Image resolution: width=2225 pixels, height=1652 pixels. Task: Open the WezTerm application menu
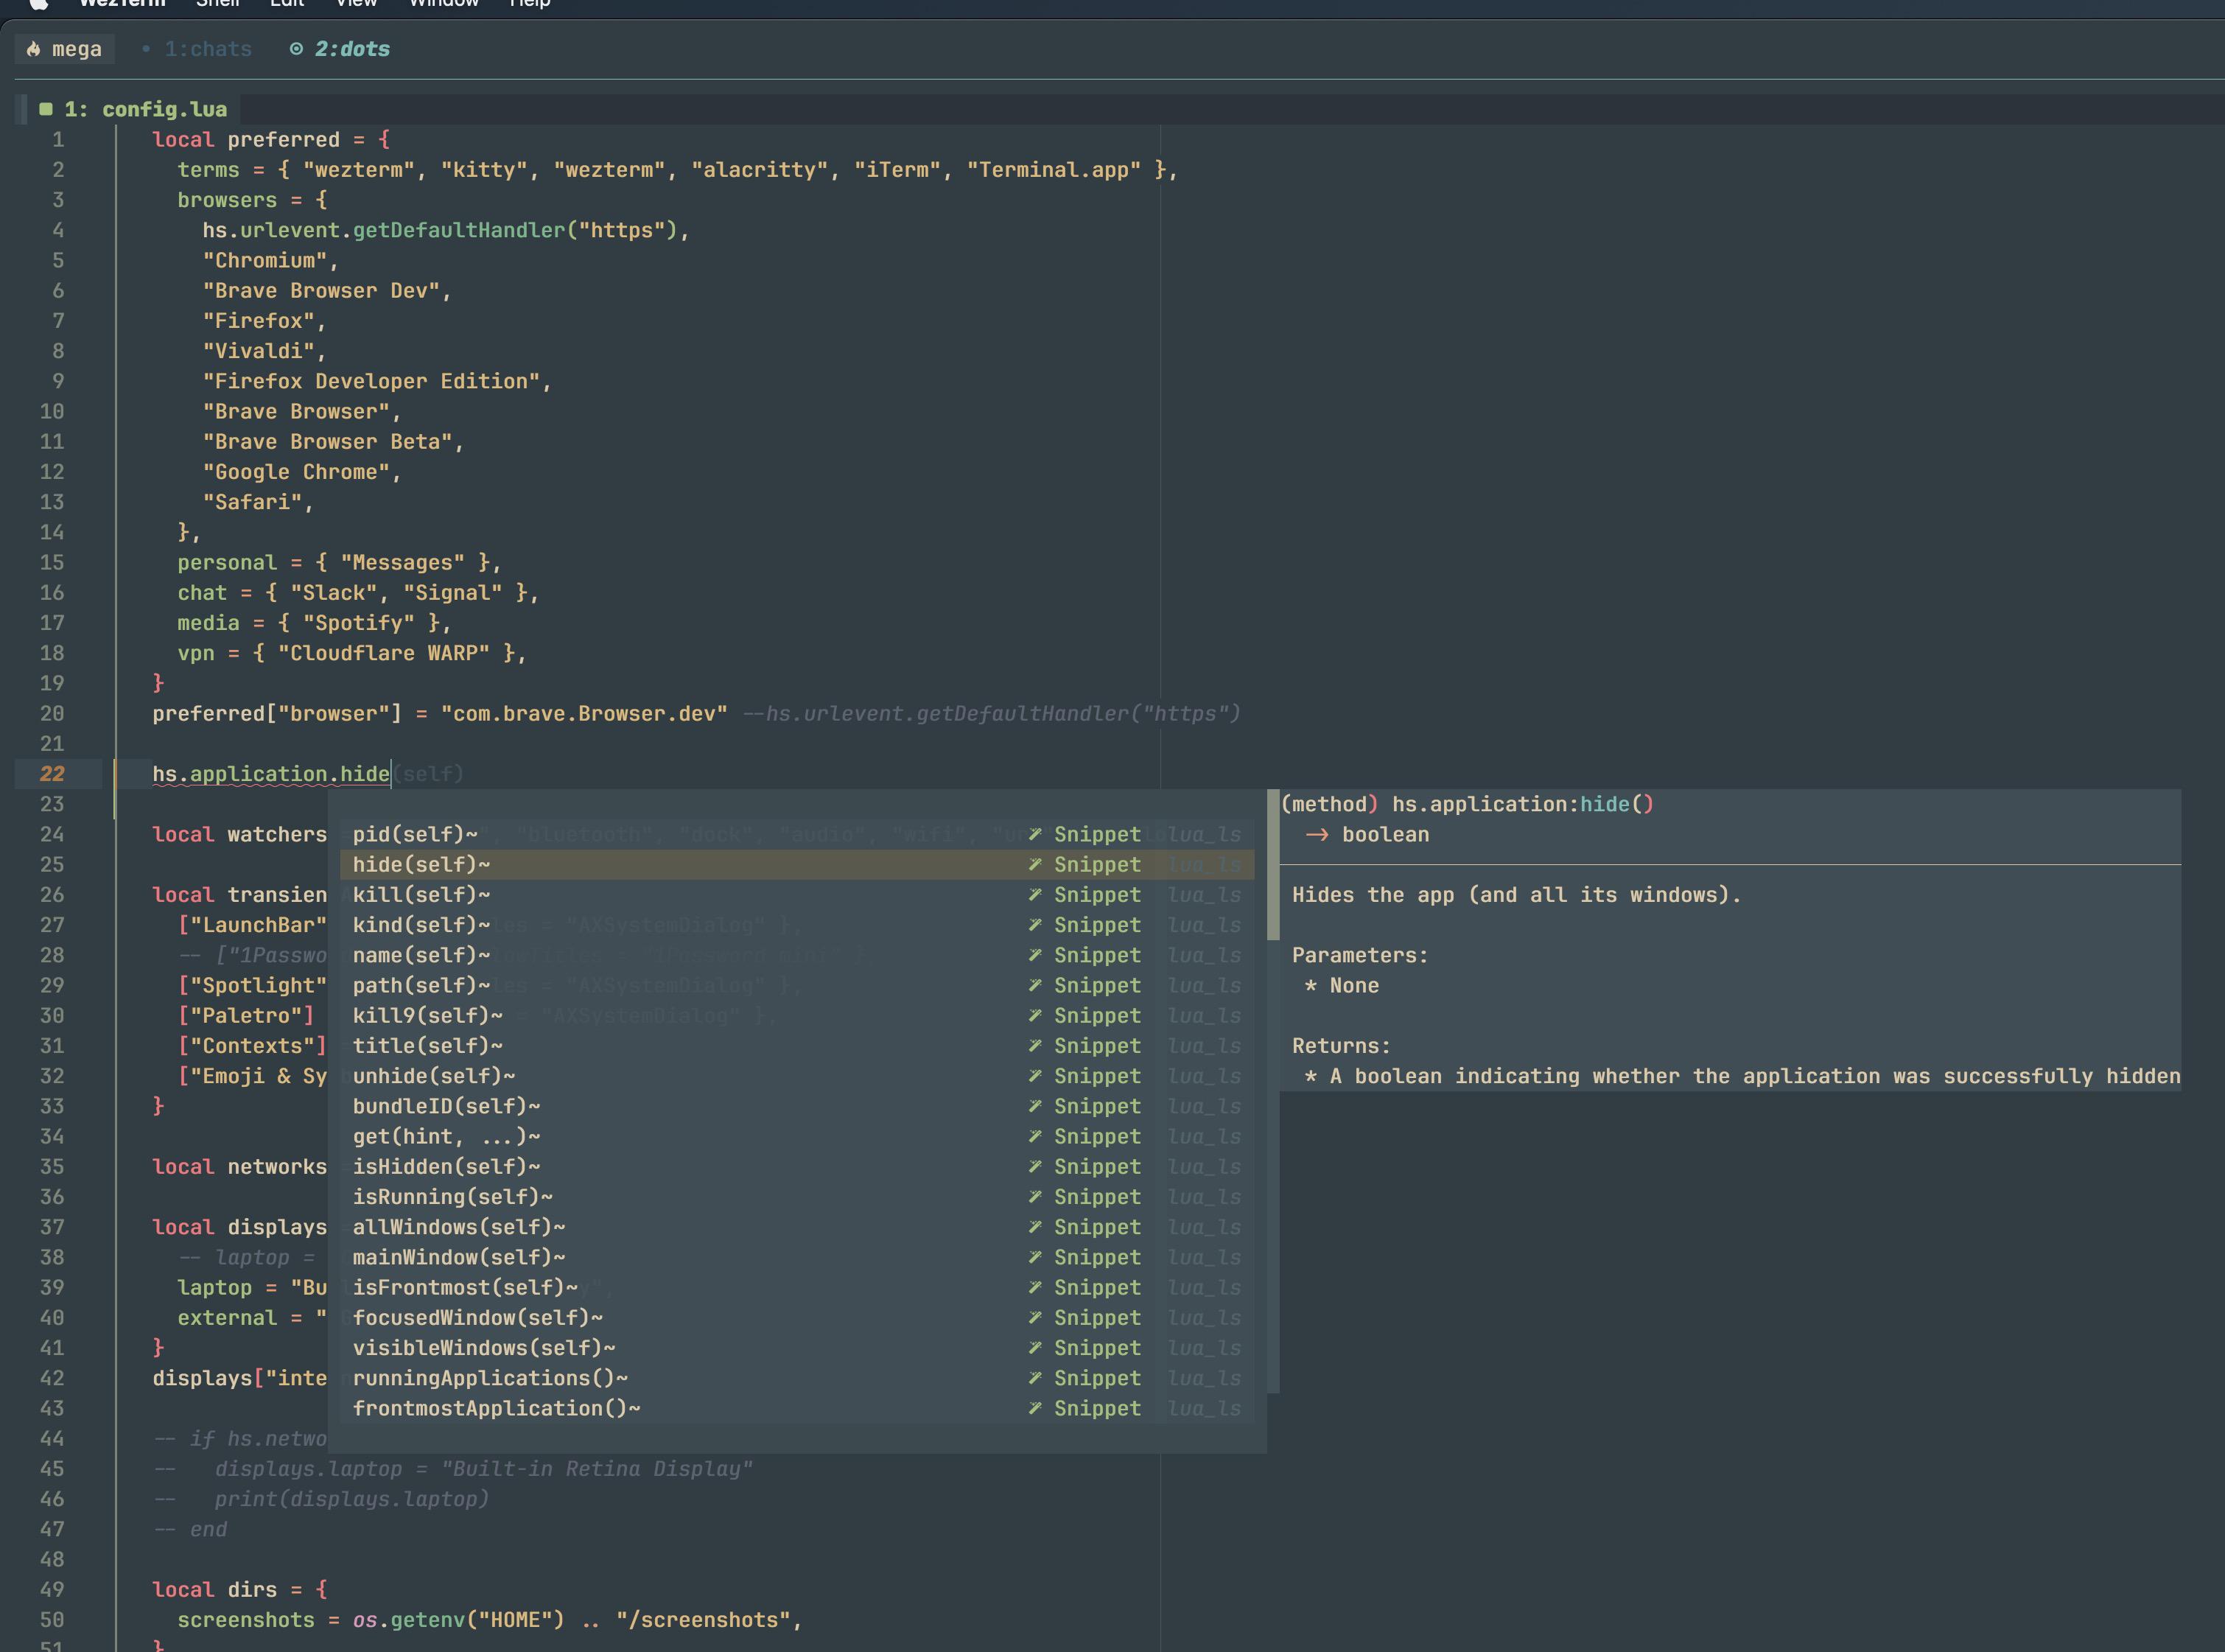pyautogui.click(x=122, y=3)
